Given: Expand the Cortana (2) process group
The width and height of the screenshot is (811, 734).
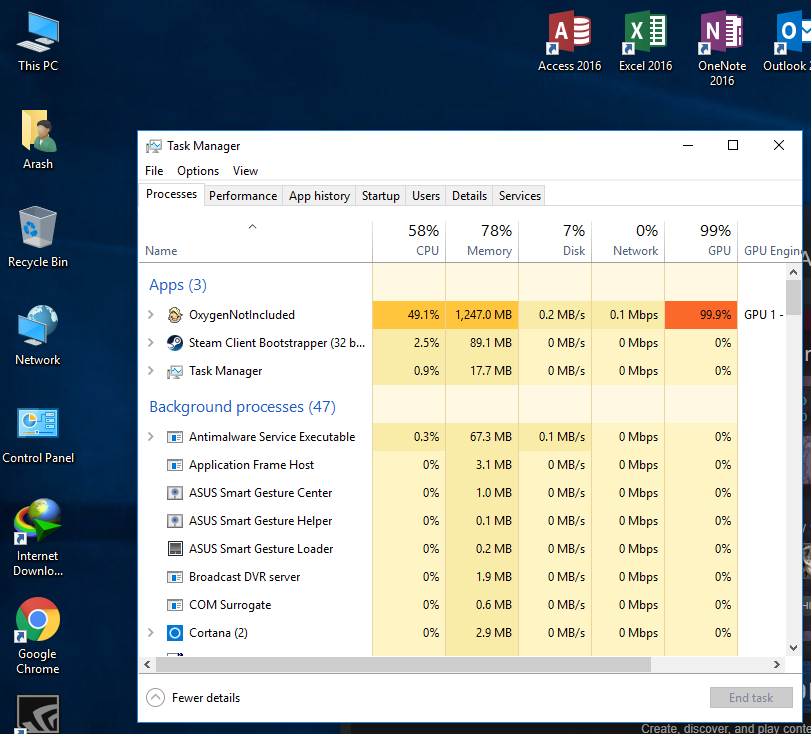Looking at the screenshot, I should pos(151,633).
